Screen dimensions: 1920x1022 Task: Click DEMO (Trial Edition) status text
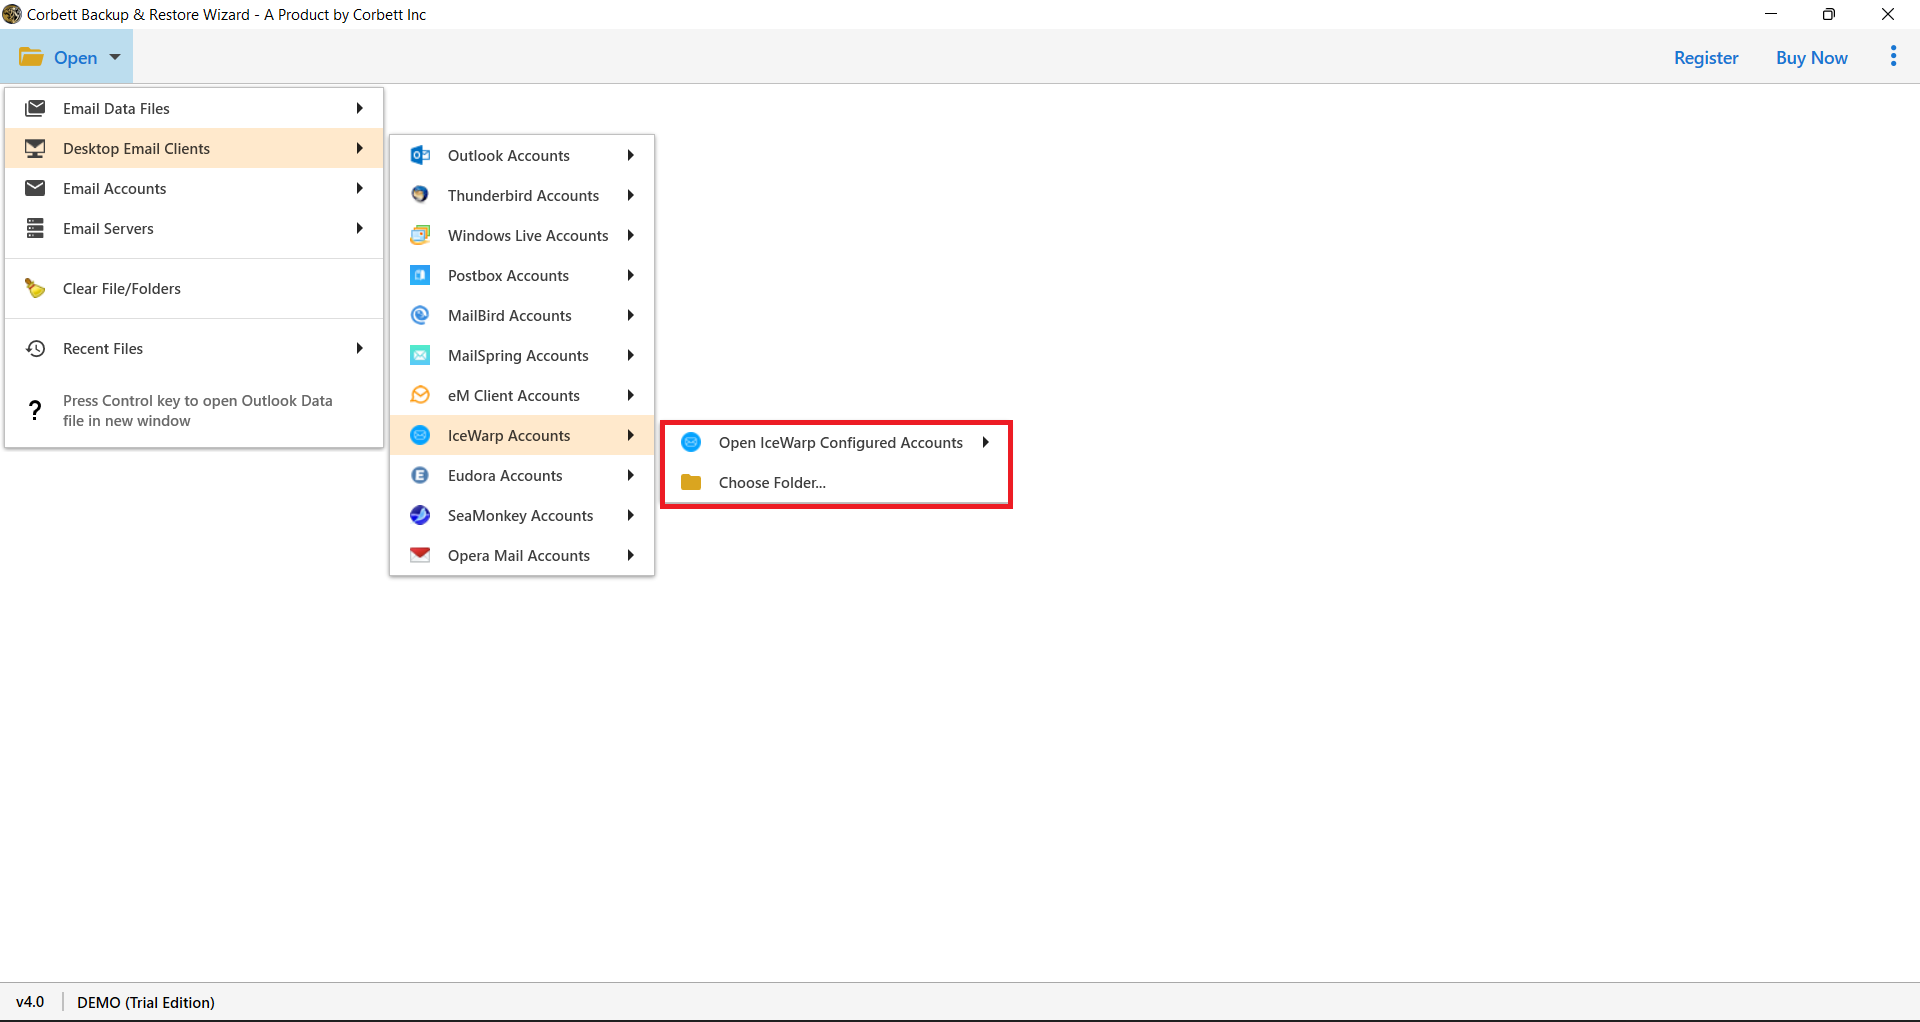click(x=146, y=1002)
